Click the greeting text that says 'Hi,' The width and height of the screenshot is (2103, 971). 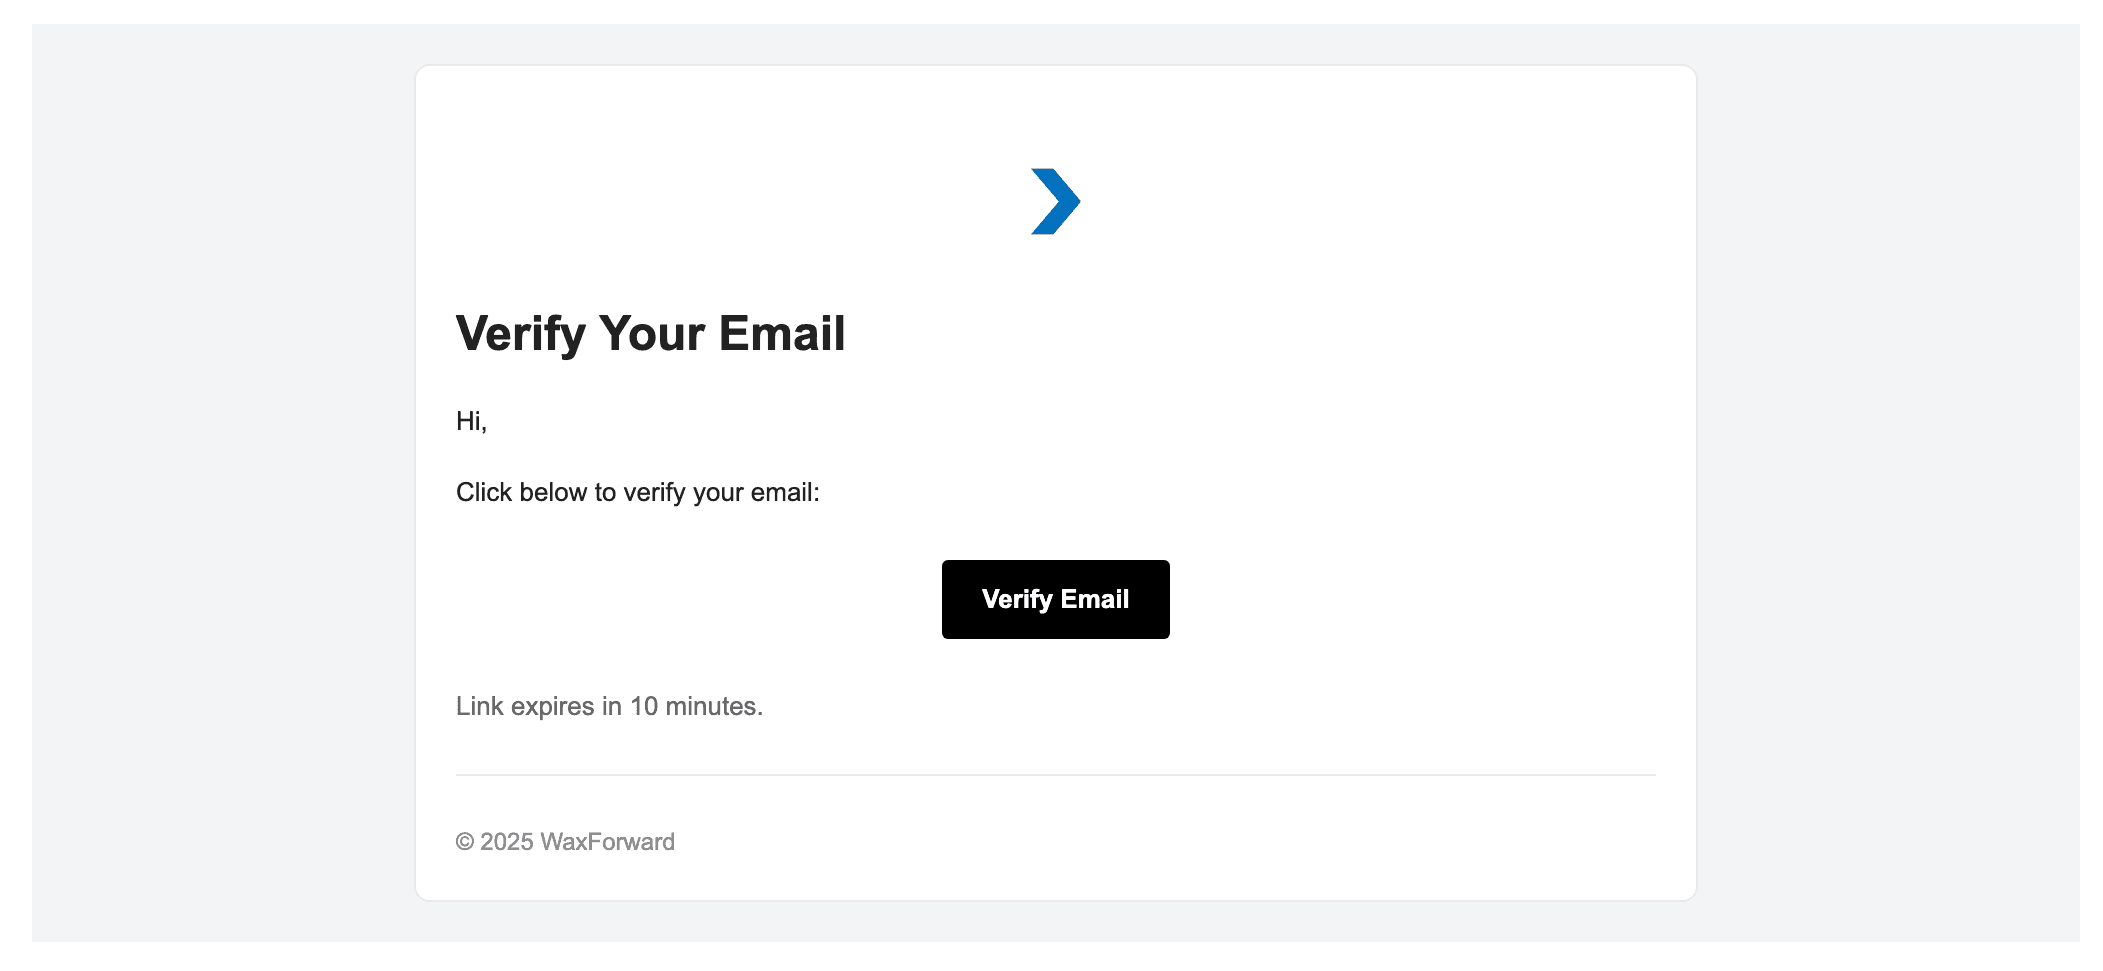click(x=471, y=420)
